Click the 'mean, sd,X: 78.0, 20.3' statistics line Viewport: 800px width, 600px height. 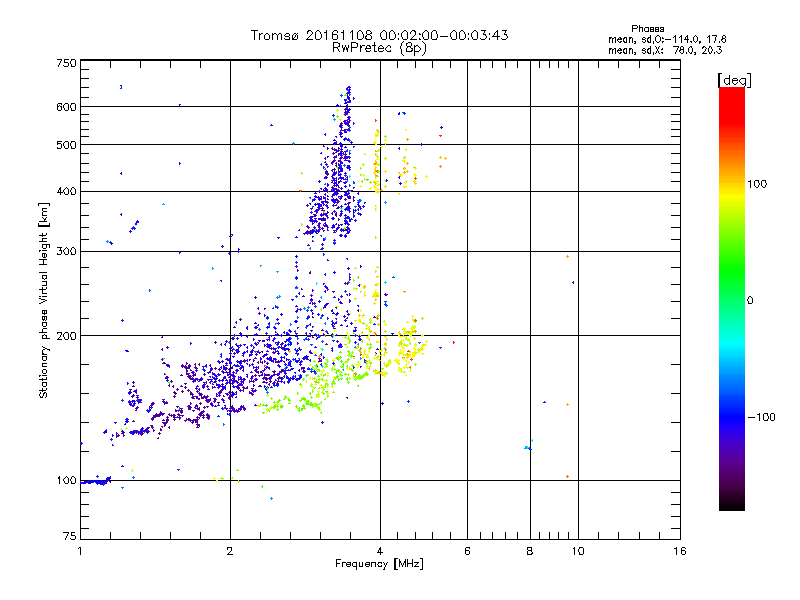point(665,50)
